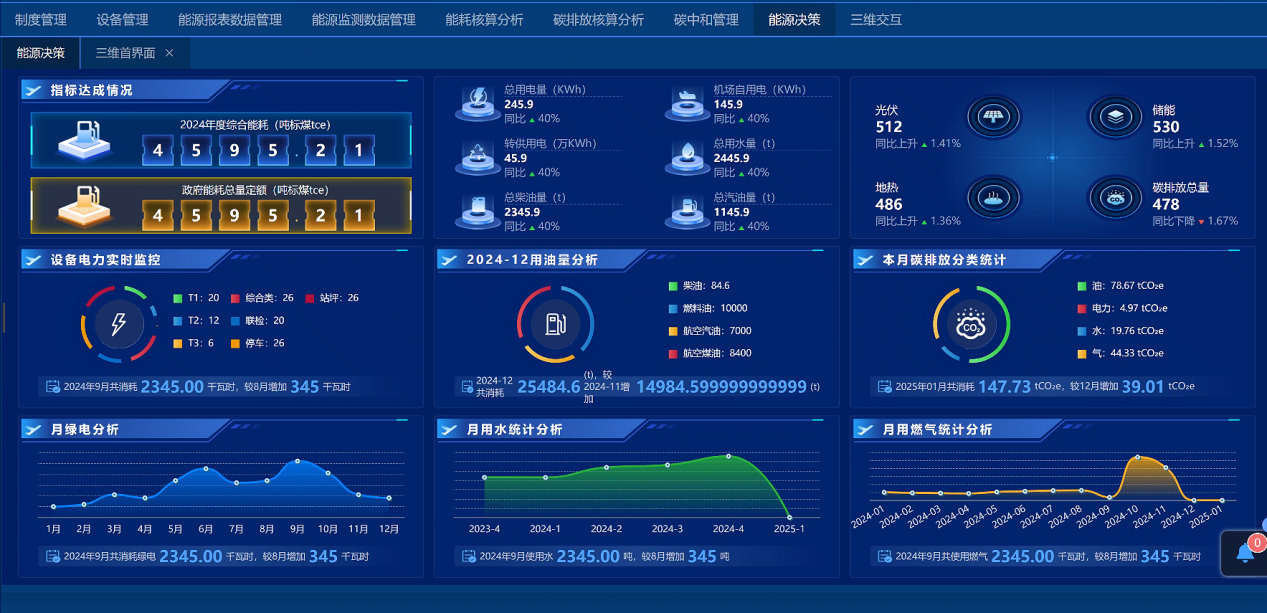This screenshot has height=613, width=1267.
Task: Select the 三维交互 menu item
Action: [x=875, y=19]
